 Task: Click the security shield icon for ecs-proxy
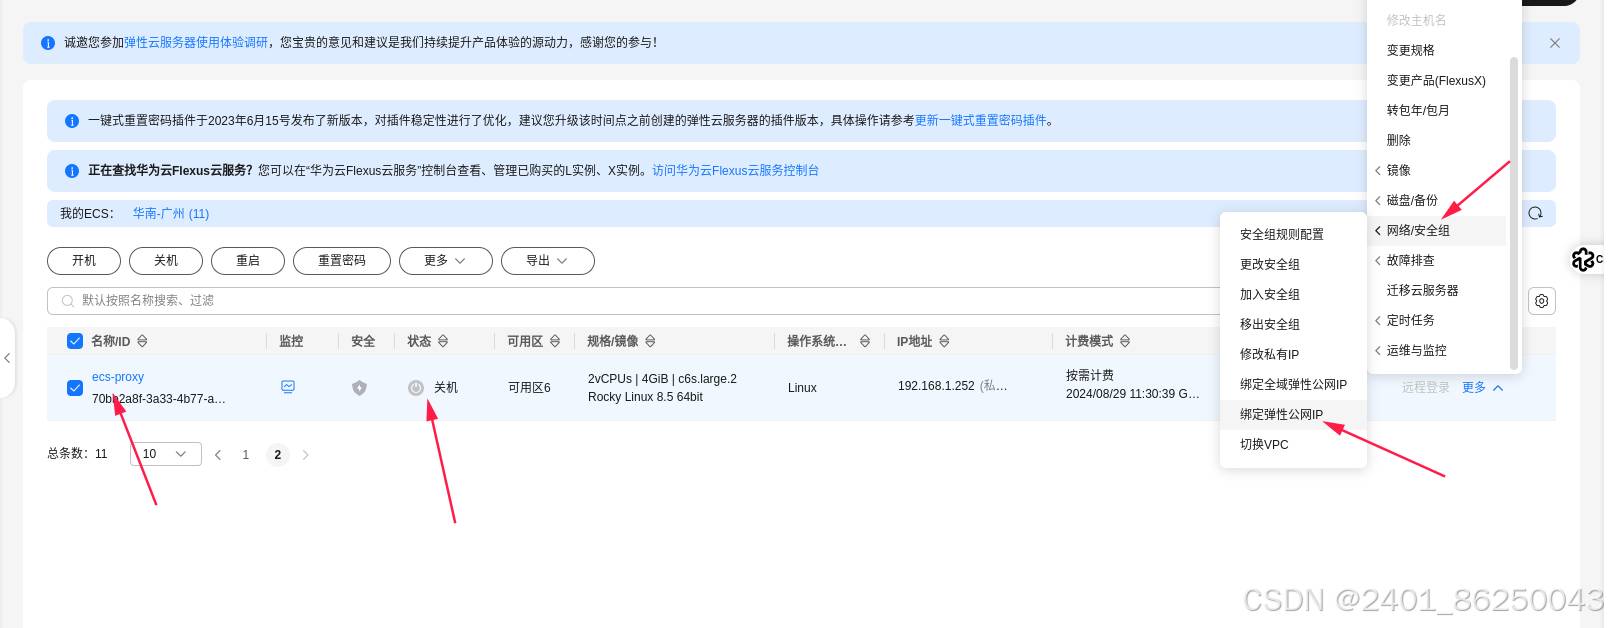coord(360,388)
